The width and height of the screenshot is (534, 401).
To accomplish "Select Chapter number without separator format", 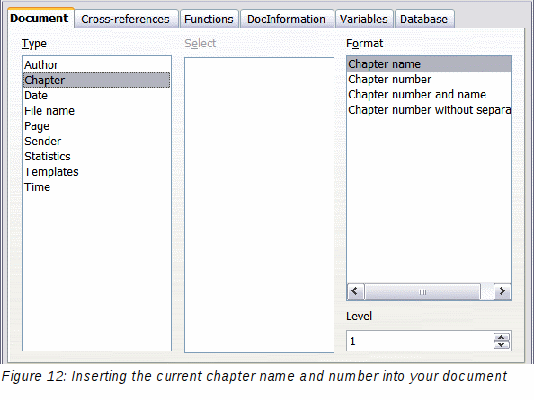I will click(429, 110).
